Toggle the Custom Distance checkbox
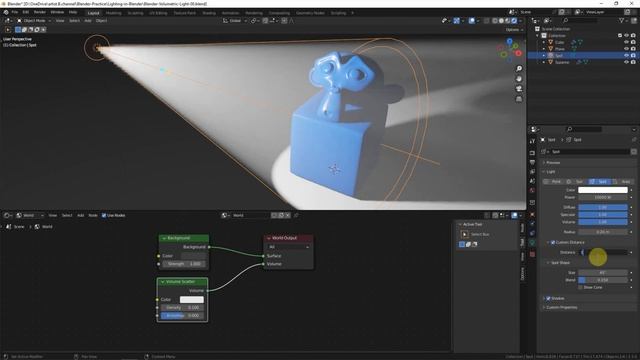 pyautogui.click(x=553, y=242)
